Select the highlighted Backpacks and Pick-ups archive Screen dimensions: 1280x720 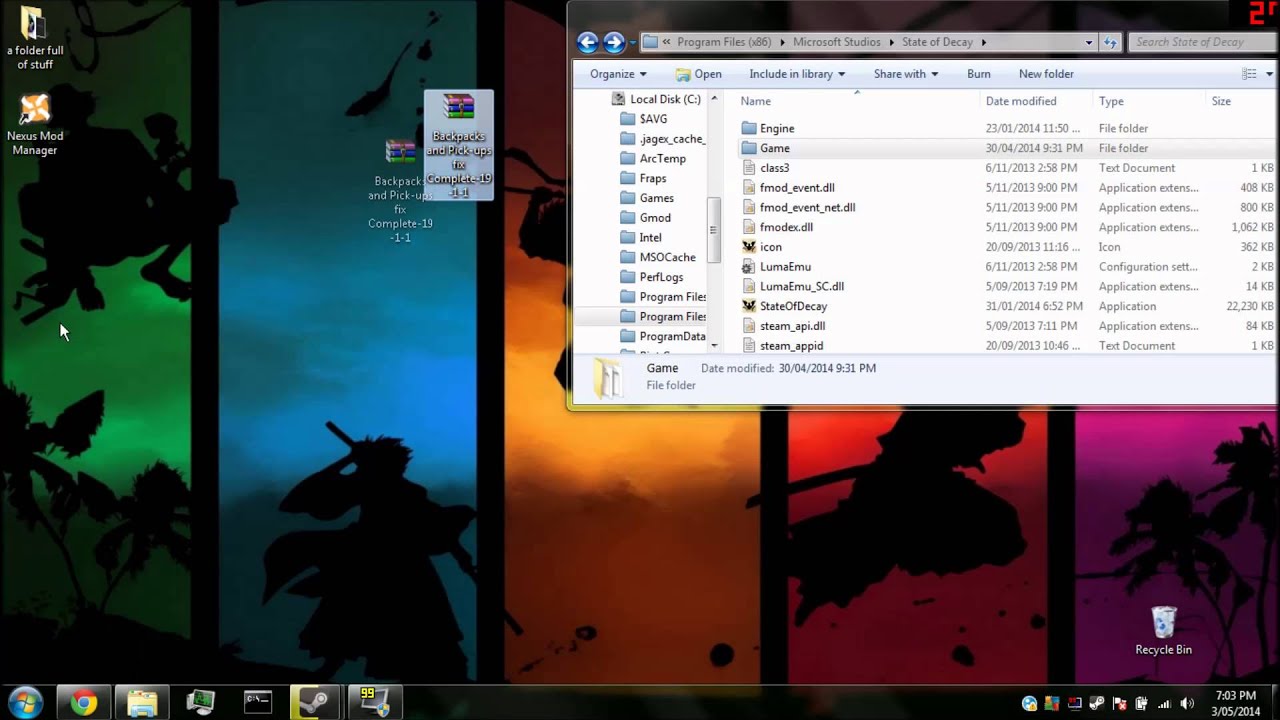[458, 145]
